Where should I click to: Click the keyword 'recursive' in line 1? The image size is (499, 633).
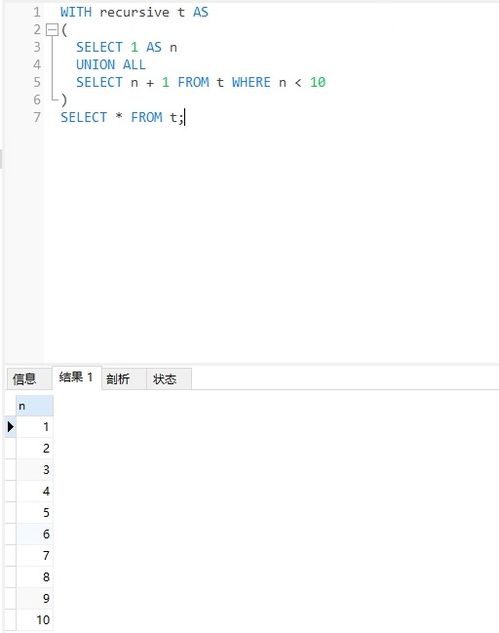coord(134,12)
